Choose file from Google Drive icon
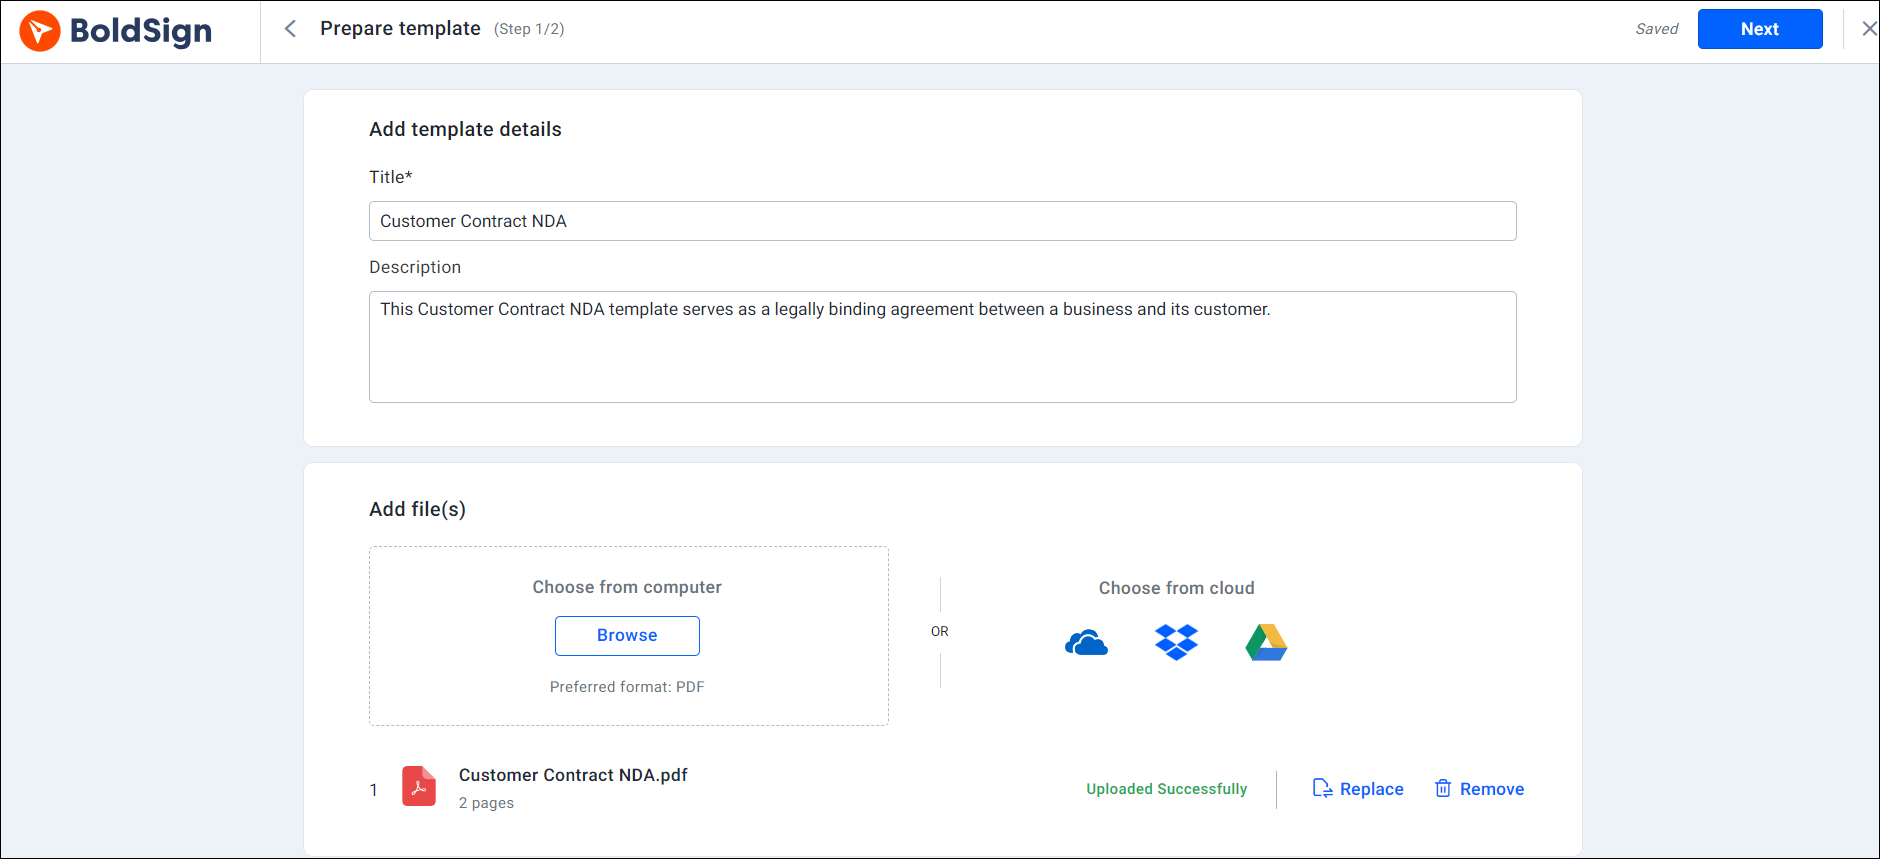The image size is (1880, 859). click(1266, 642)
